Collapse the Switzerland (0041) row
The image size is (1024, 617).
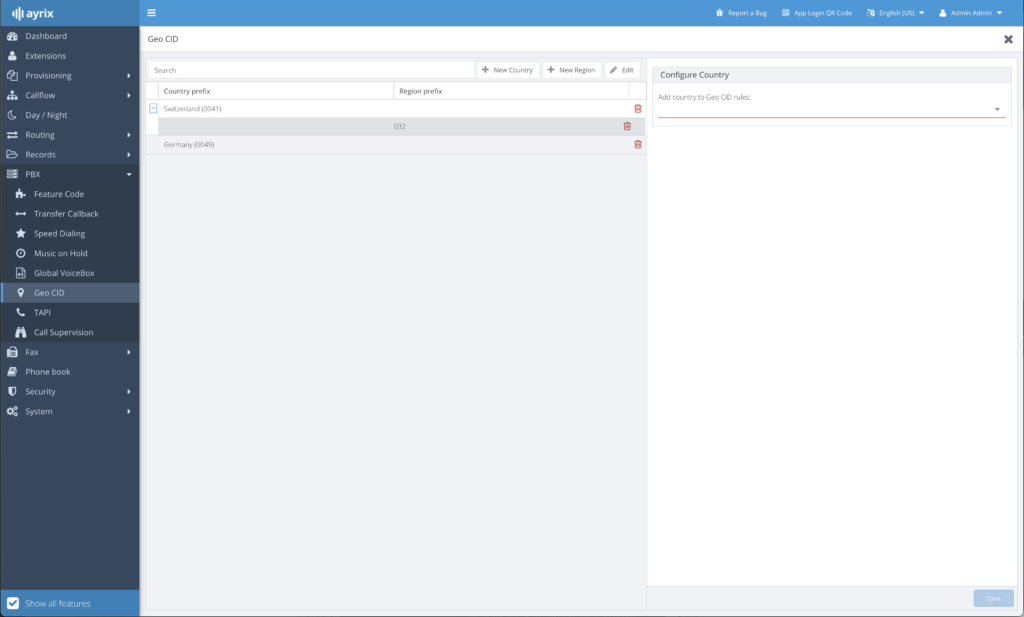[x=153, y=108]
